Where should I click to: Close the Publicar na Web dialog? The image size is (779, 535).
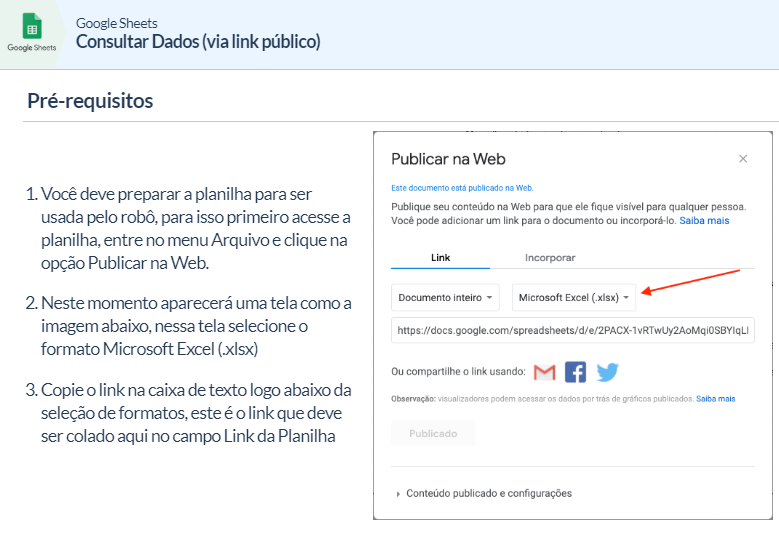(743, 158)
